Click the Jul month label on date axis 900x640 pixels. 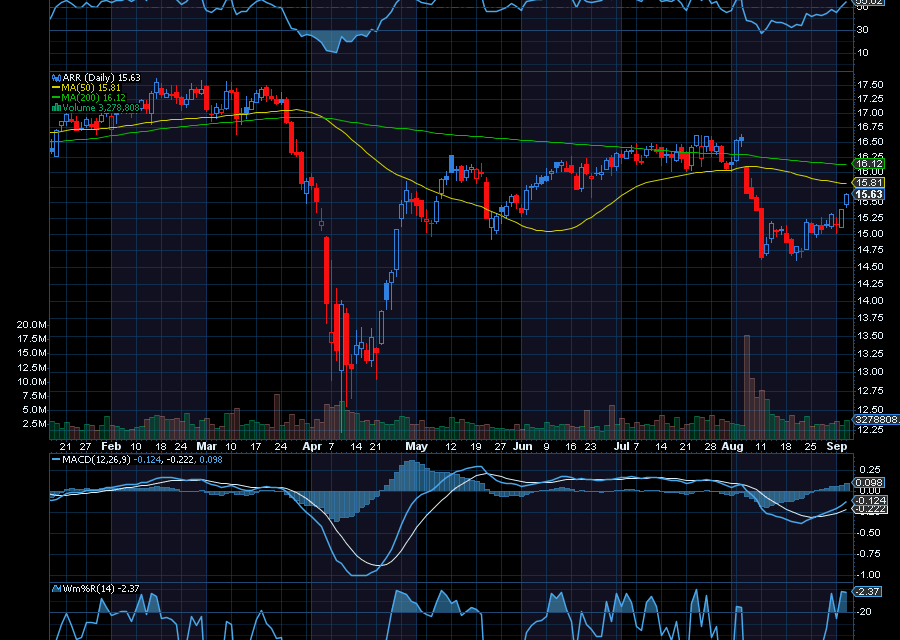[x=622, y=446]
